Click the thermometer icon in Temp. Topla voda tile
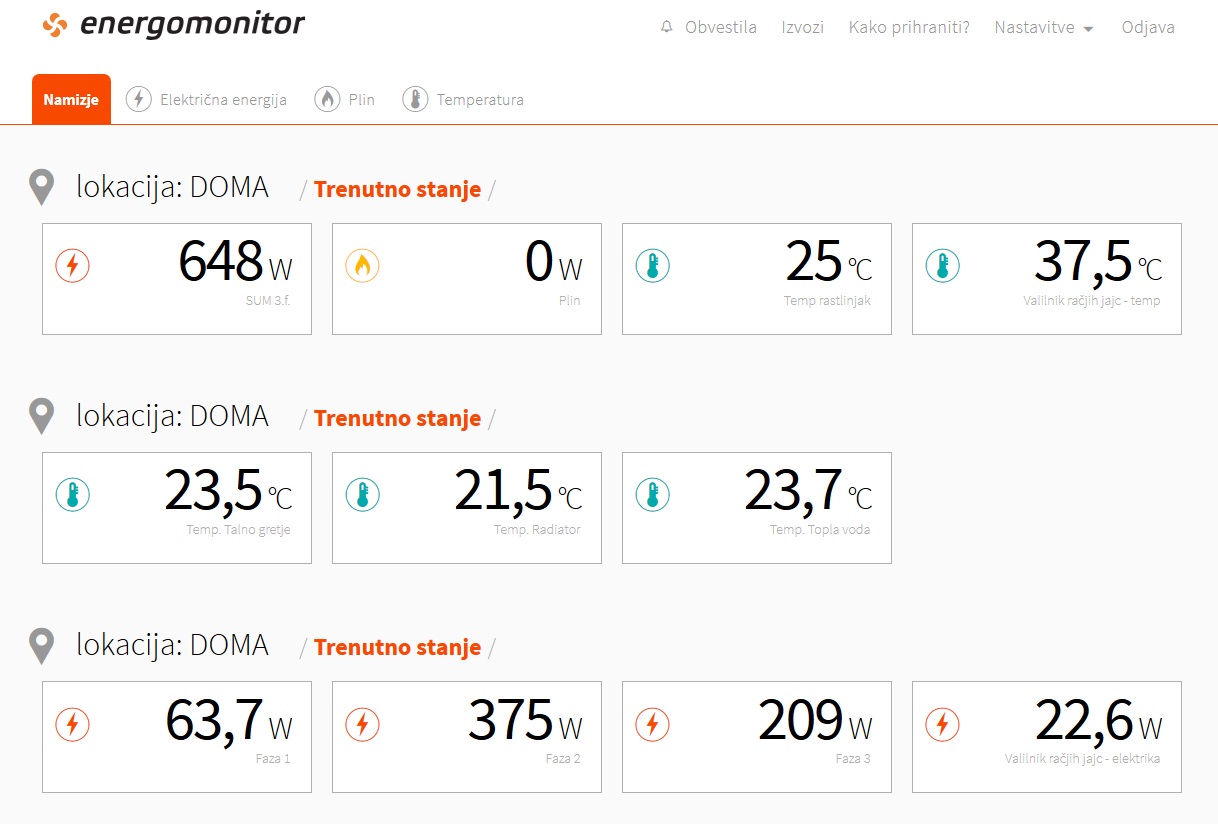 point(652,494)
